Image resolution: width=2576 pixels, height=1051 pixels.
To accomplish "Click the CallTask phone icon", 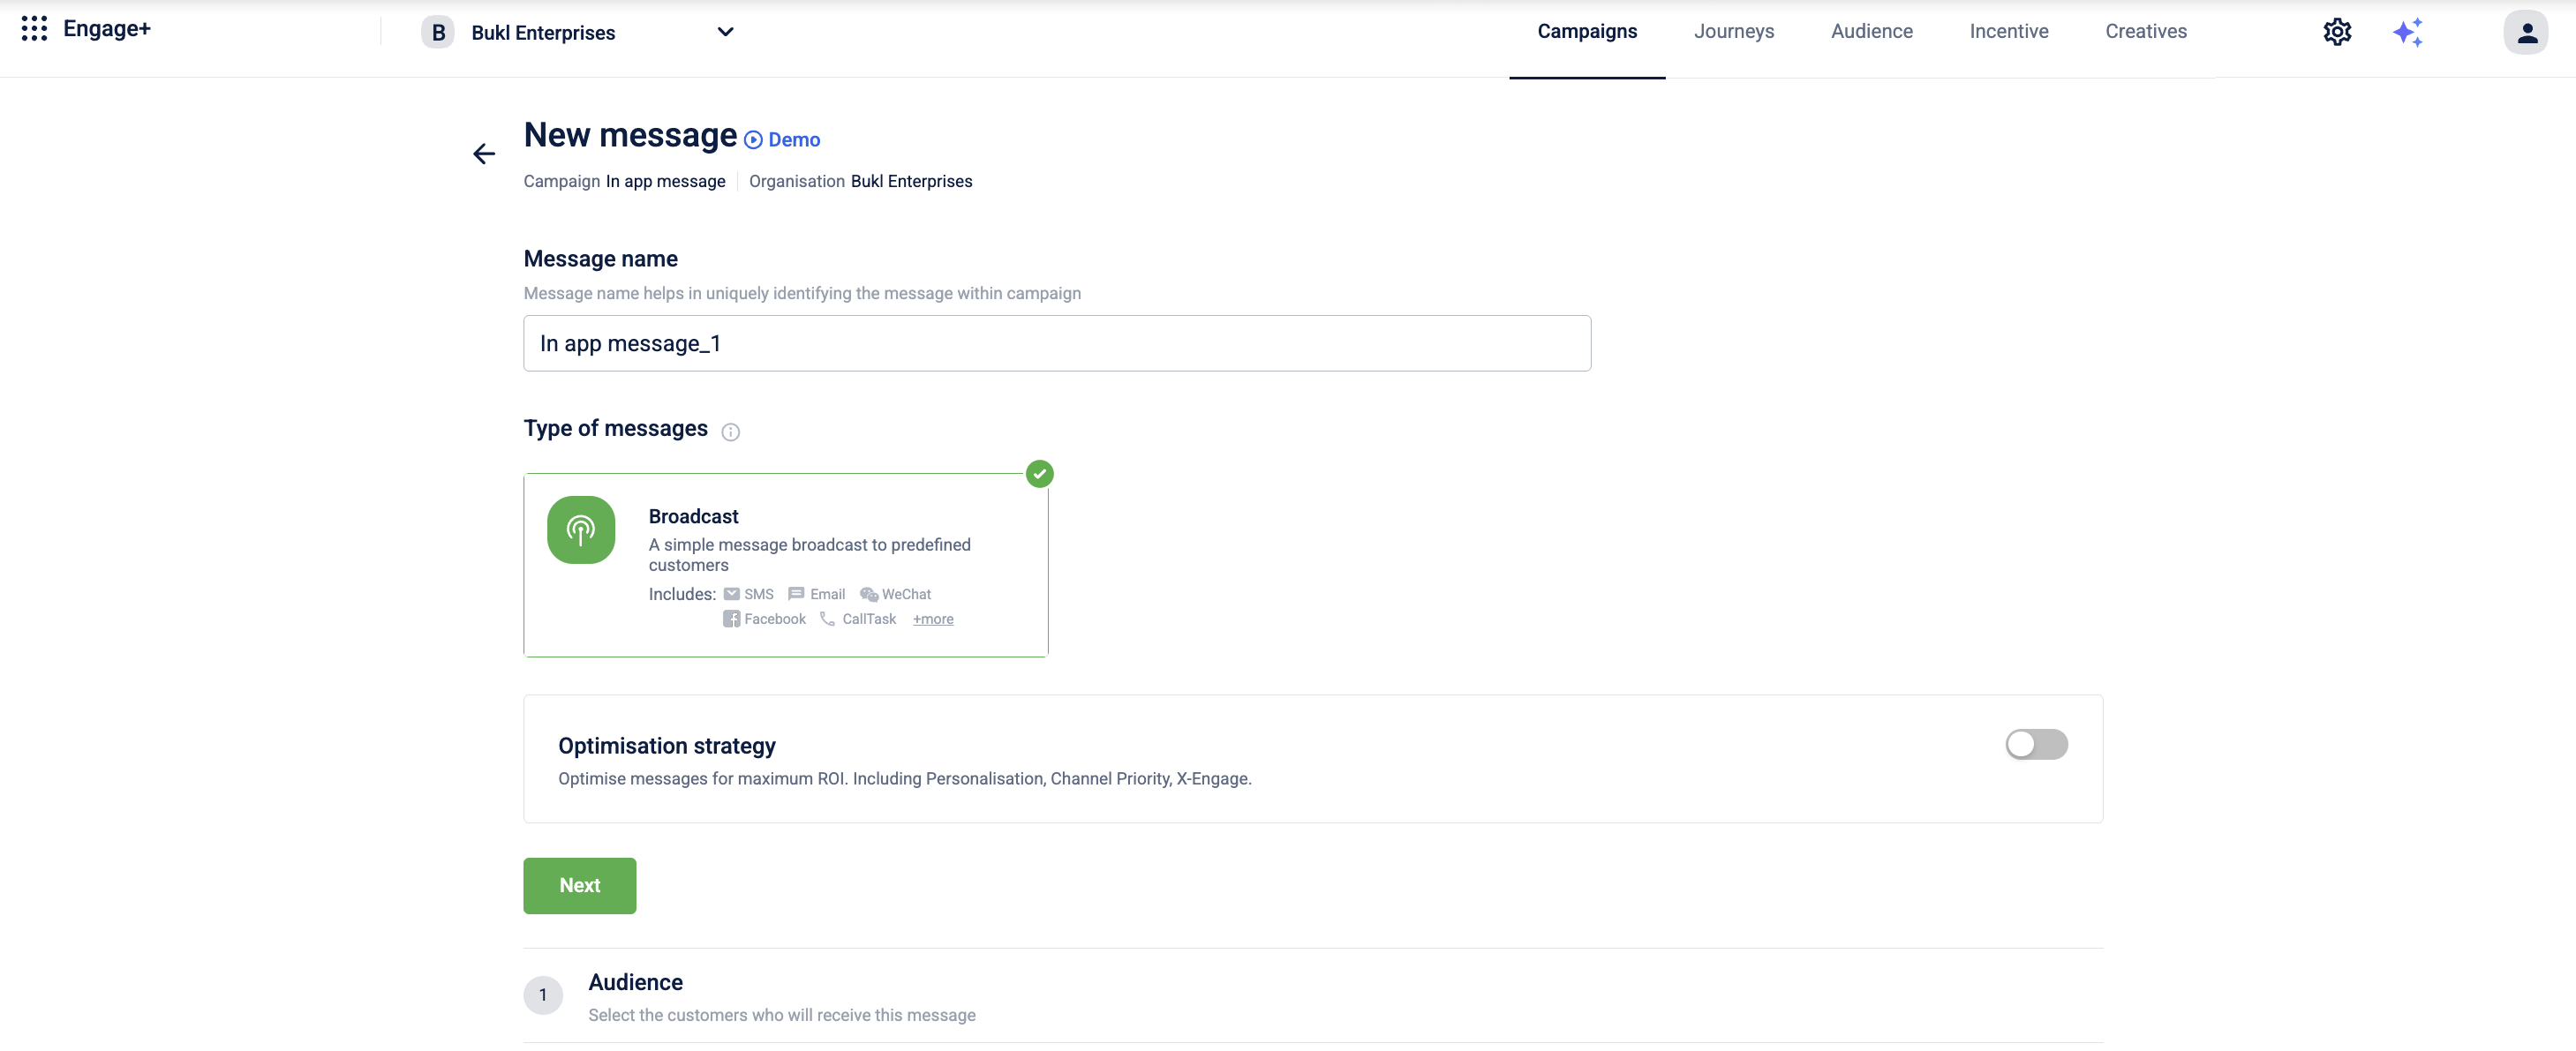I will [x=827, y=620].
